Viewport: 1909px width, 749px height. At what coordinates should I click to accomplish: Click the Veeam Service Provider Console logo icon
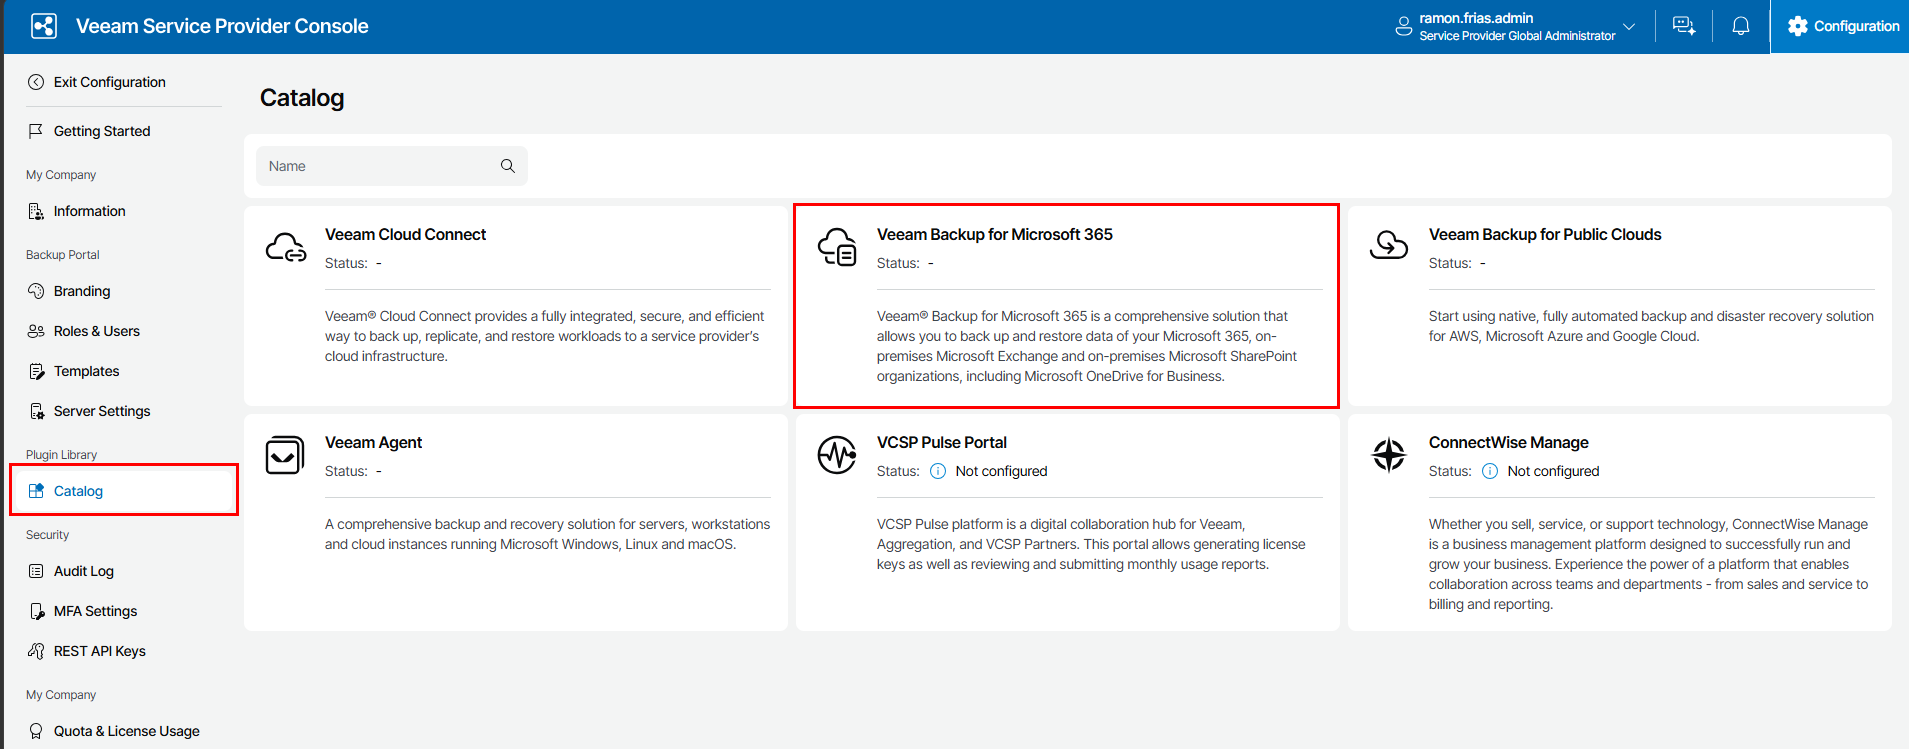(x=44, y=26)
